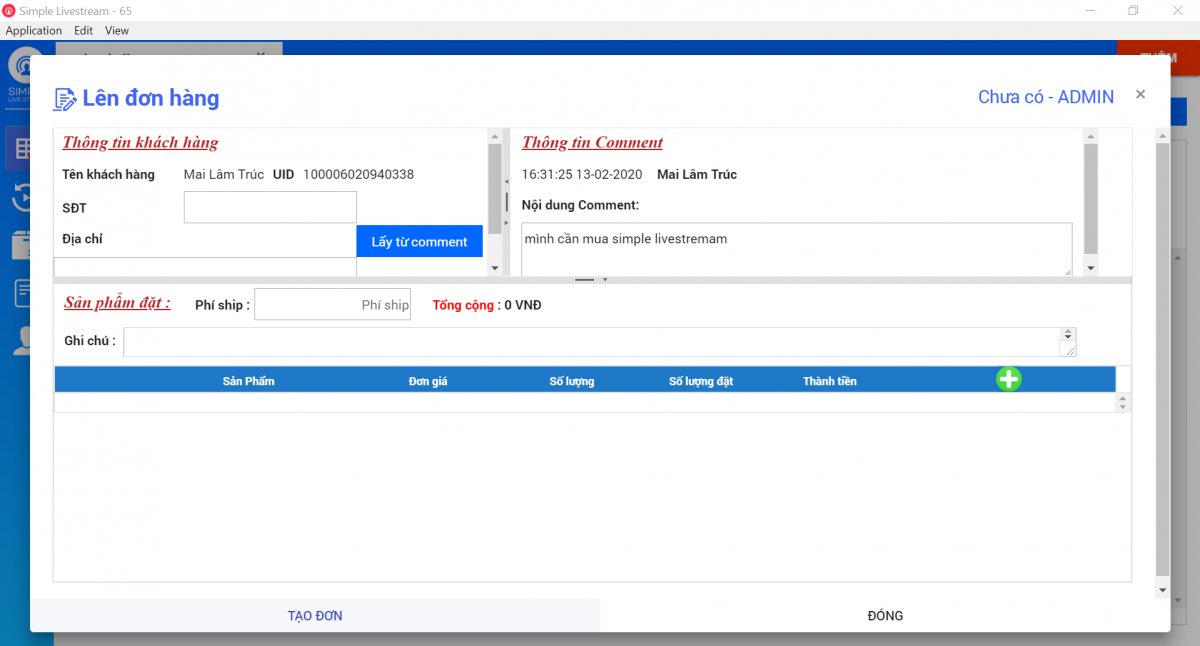Open the Application menu

pyautogui.click(x=34, y=31)
